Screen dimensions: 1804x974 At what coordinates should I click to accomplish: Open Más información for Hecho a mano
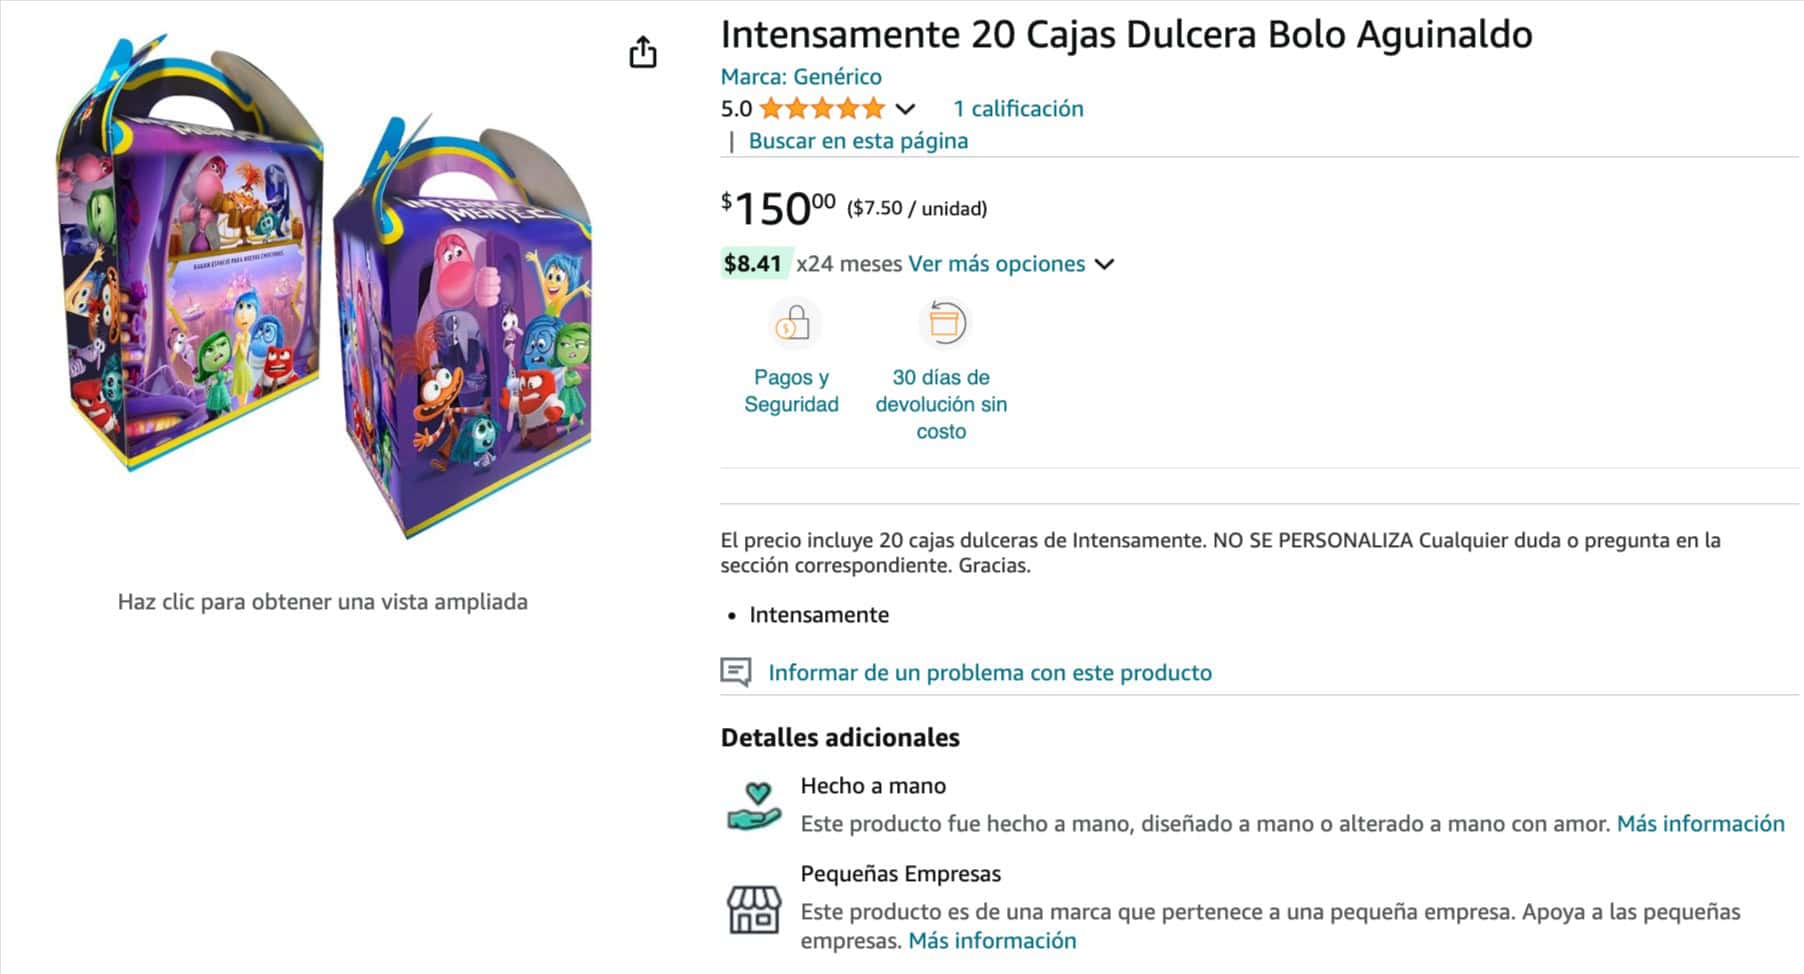point(1700,824)
